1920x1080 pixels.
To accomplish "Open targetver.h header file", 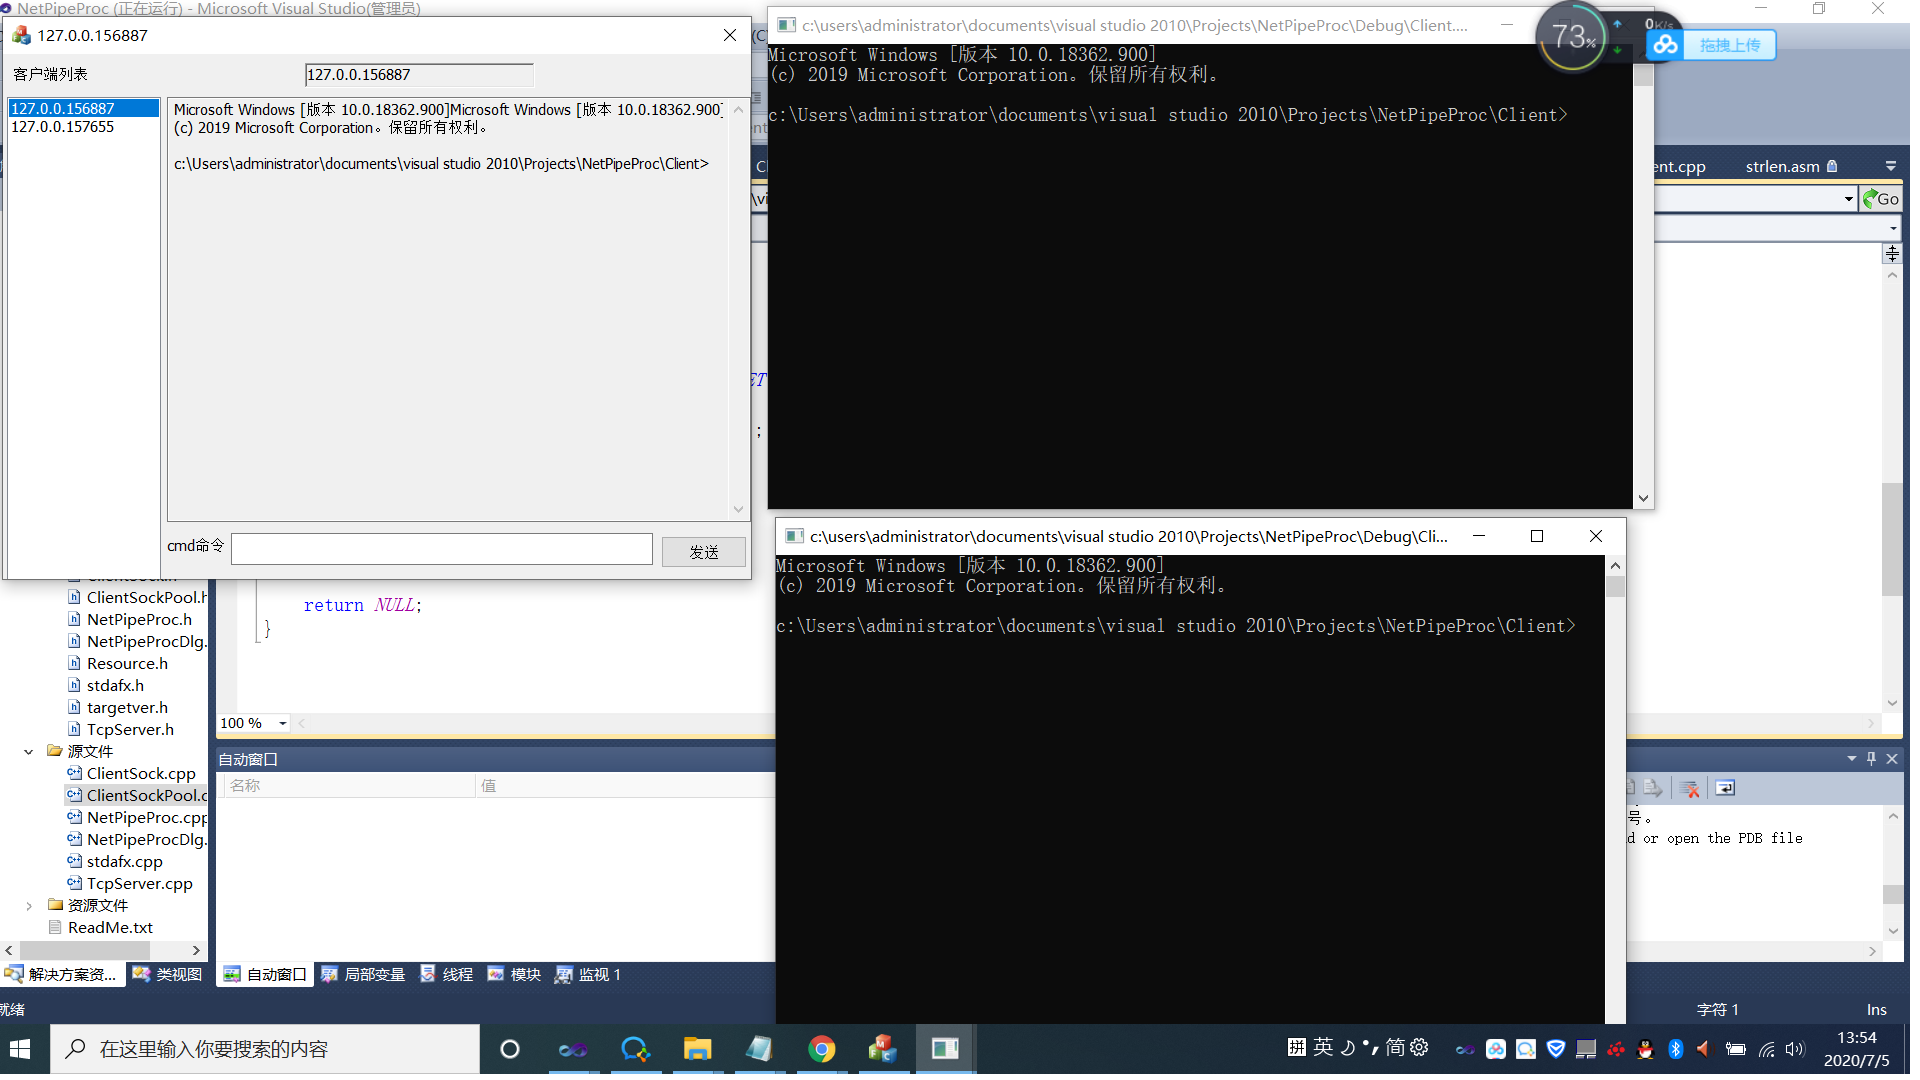I will point(127,707).
